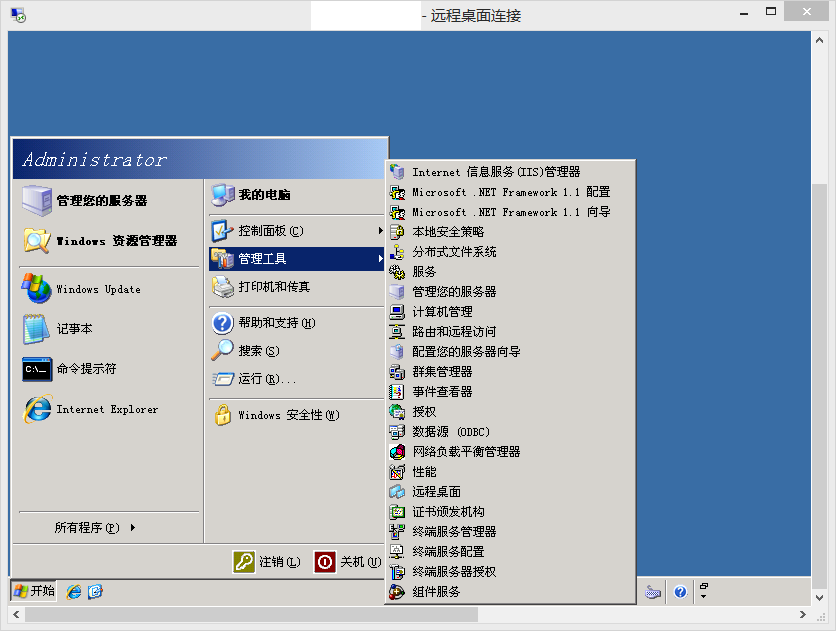Click the 事件查看器 icon
Screen dimensions: 836x631
(397, 392)
